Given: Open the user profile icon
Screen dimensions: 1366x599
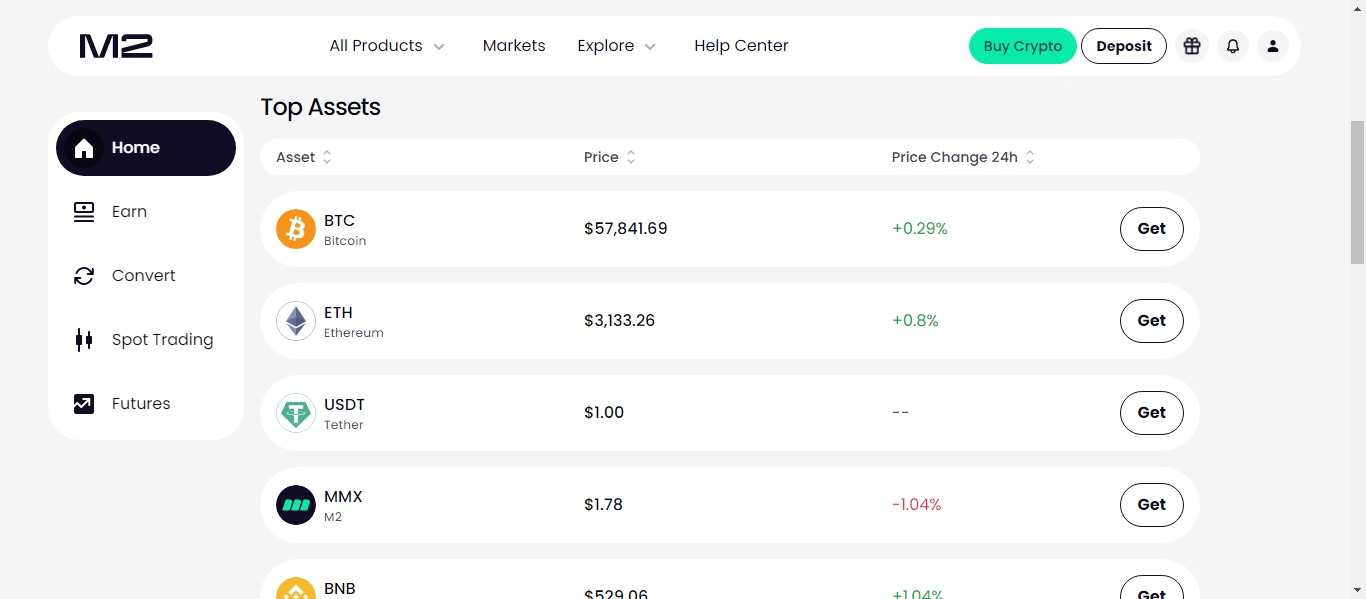Looking at the screenshot, I should point(1272,46).
